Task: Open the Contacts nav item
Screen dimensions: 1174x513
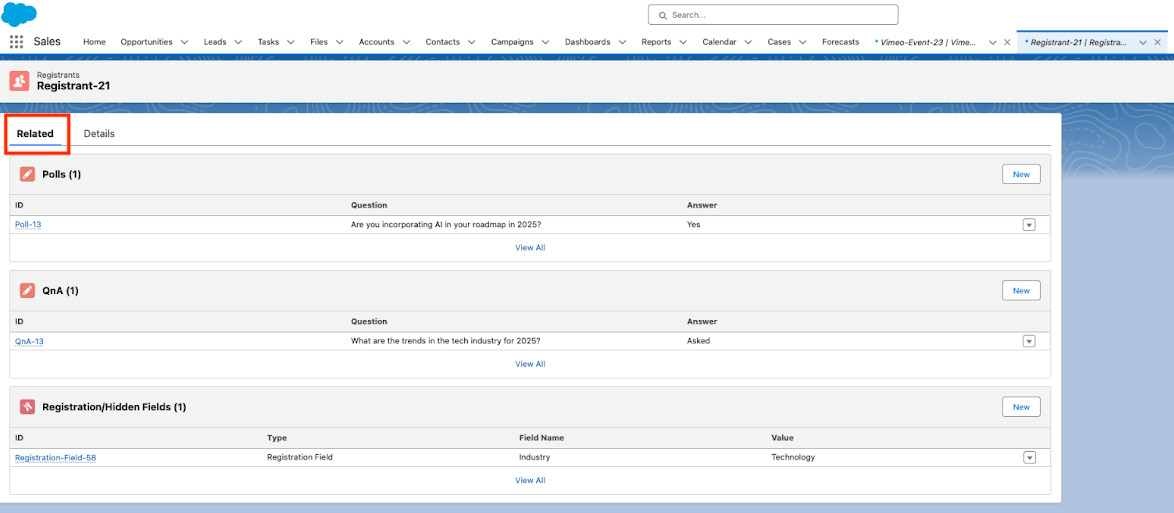Action: 442,42
